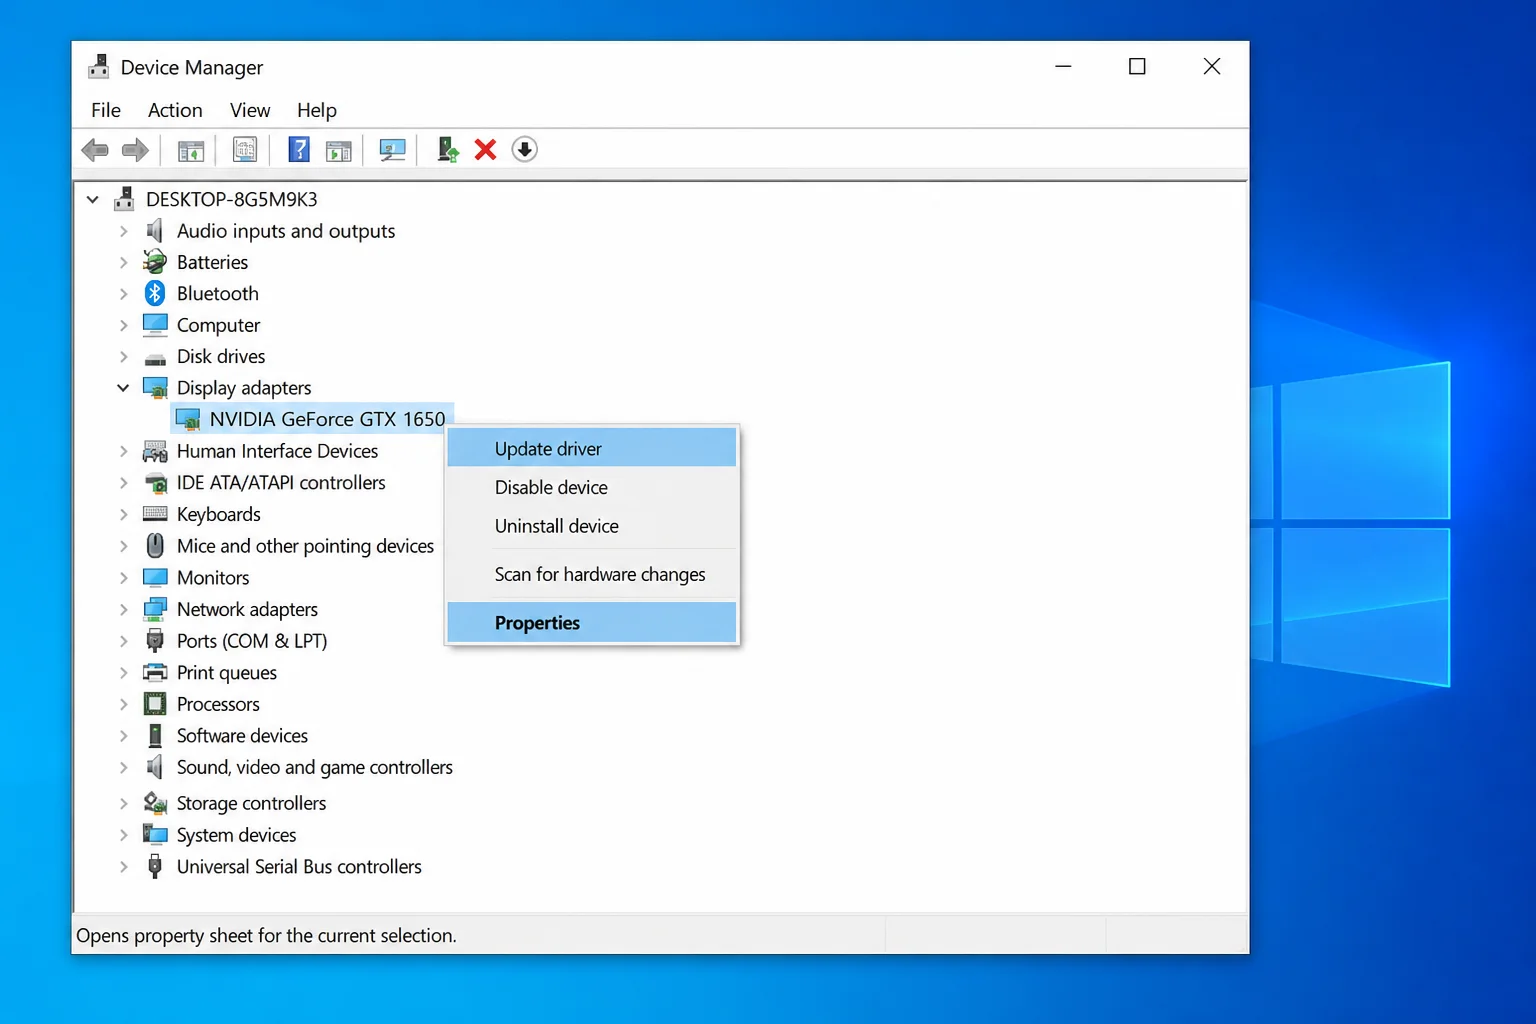Open the View menu
Image resolution: width=1536 pixels, height=1024 pixels.
point(250,110)
